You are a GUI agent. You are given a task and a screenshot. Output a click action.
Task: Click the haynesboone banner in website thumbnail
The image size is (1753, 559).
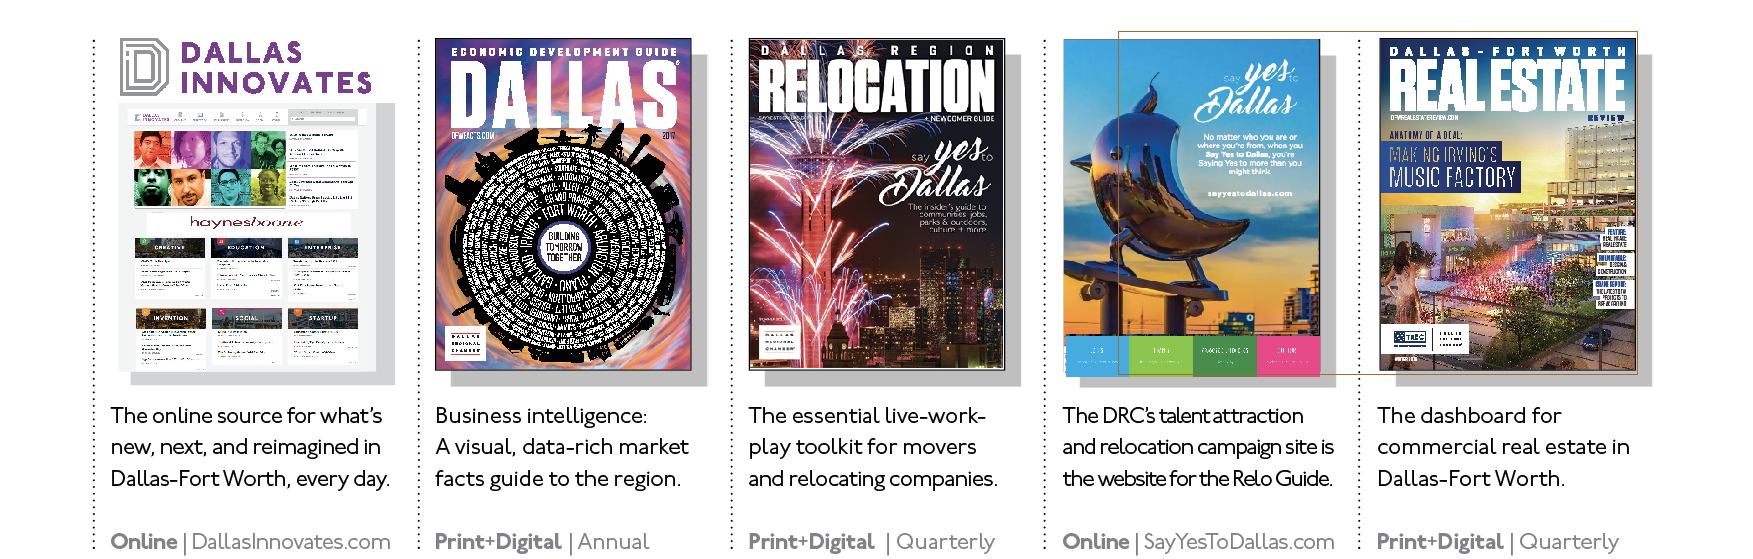click(247, 222)
